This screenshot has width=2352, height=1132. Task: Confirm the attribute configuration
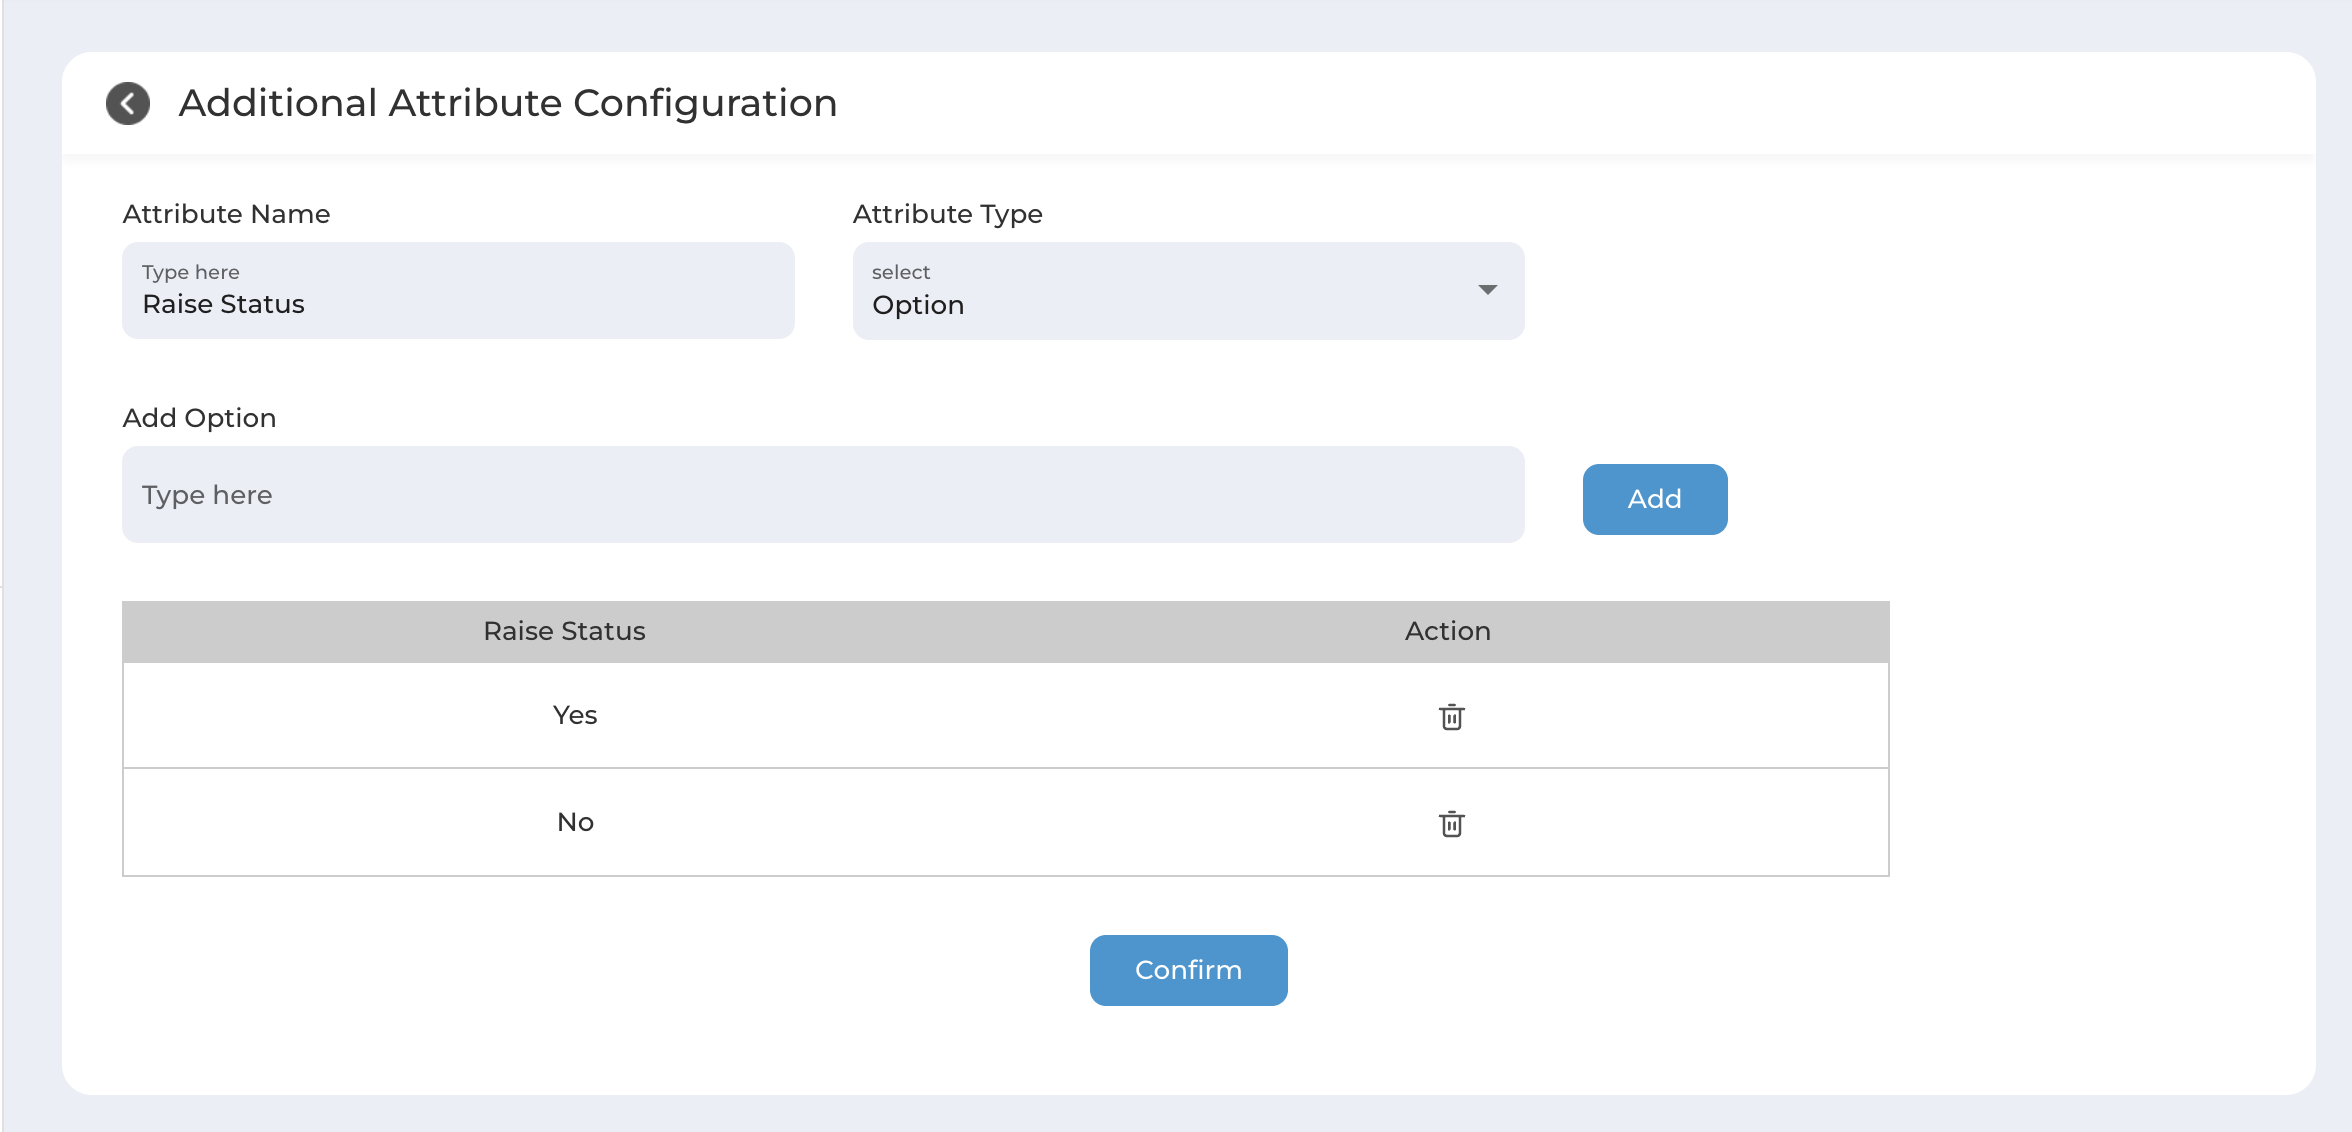[1188, 970]
